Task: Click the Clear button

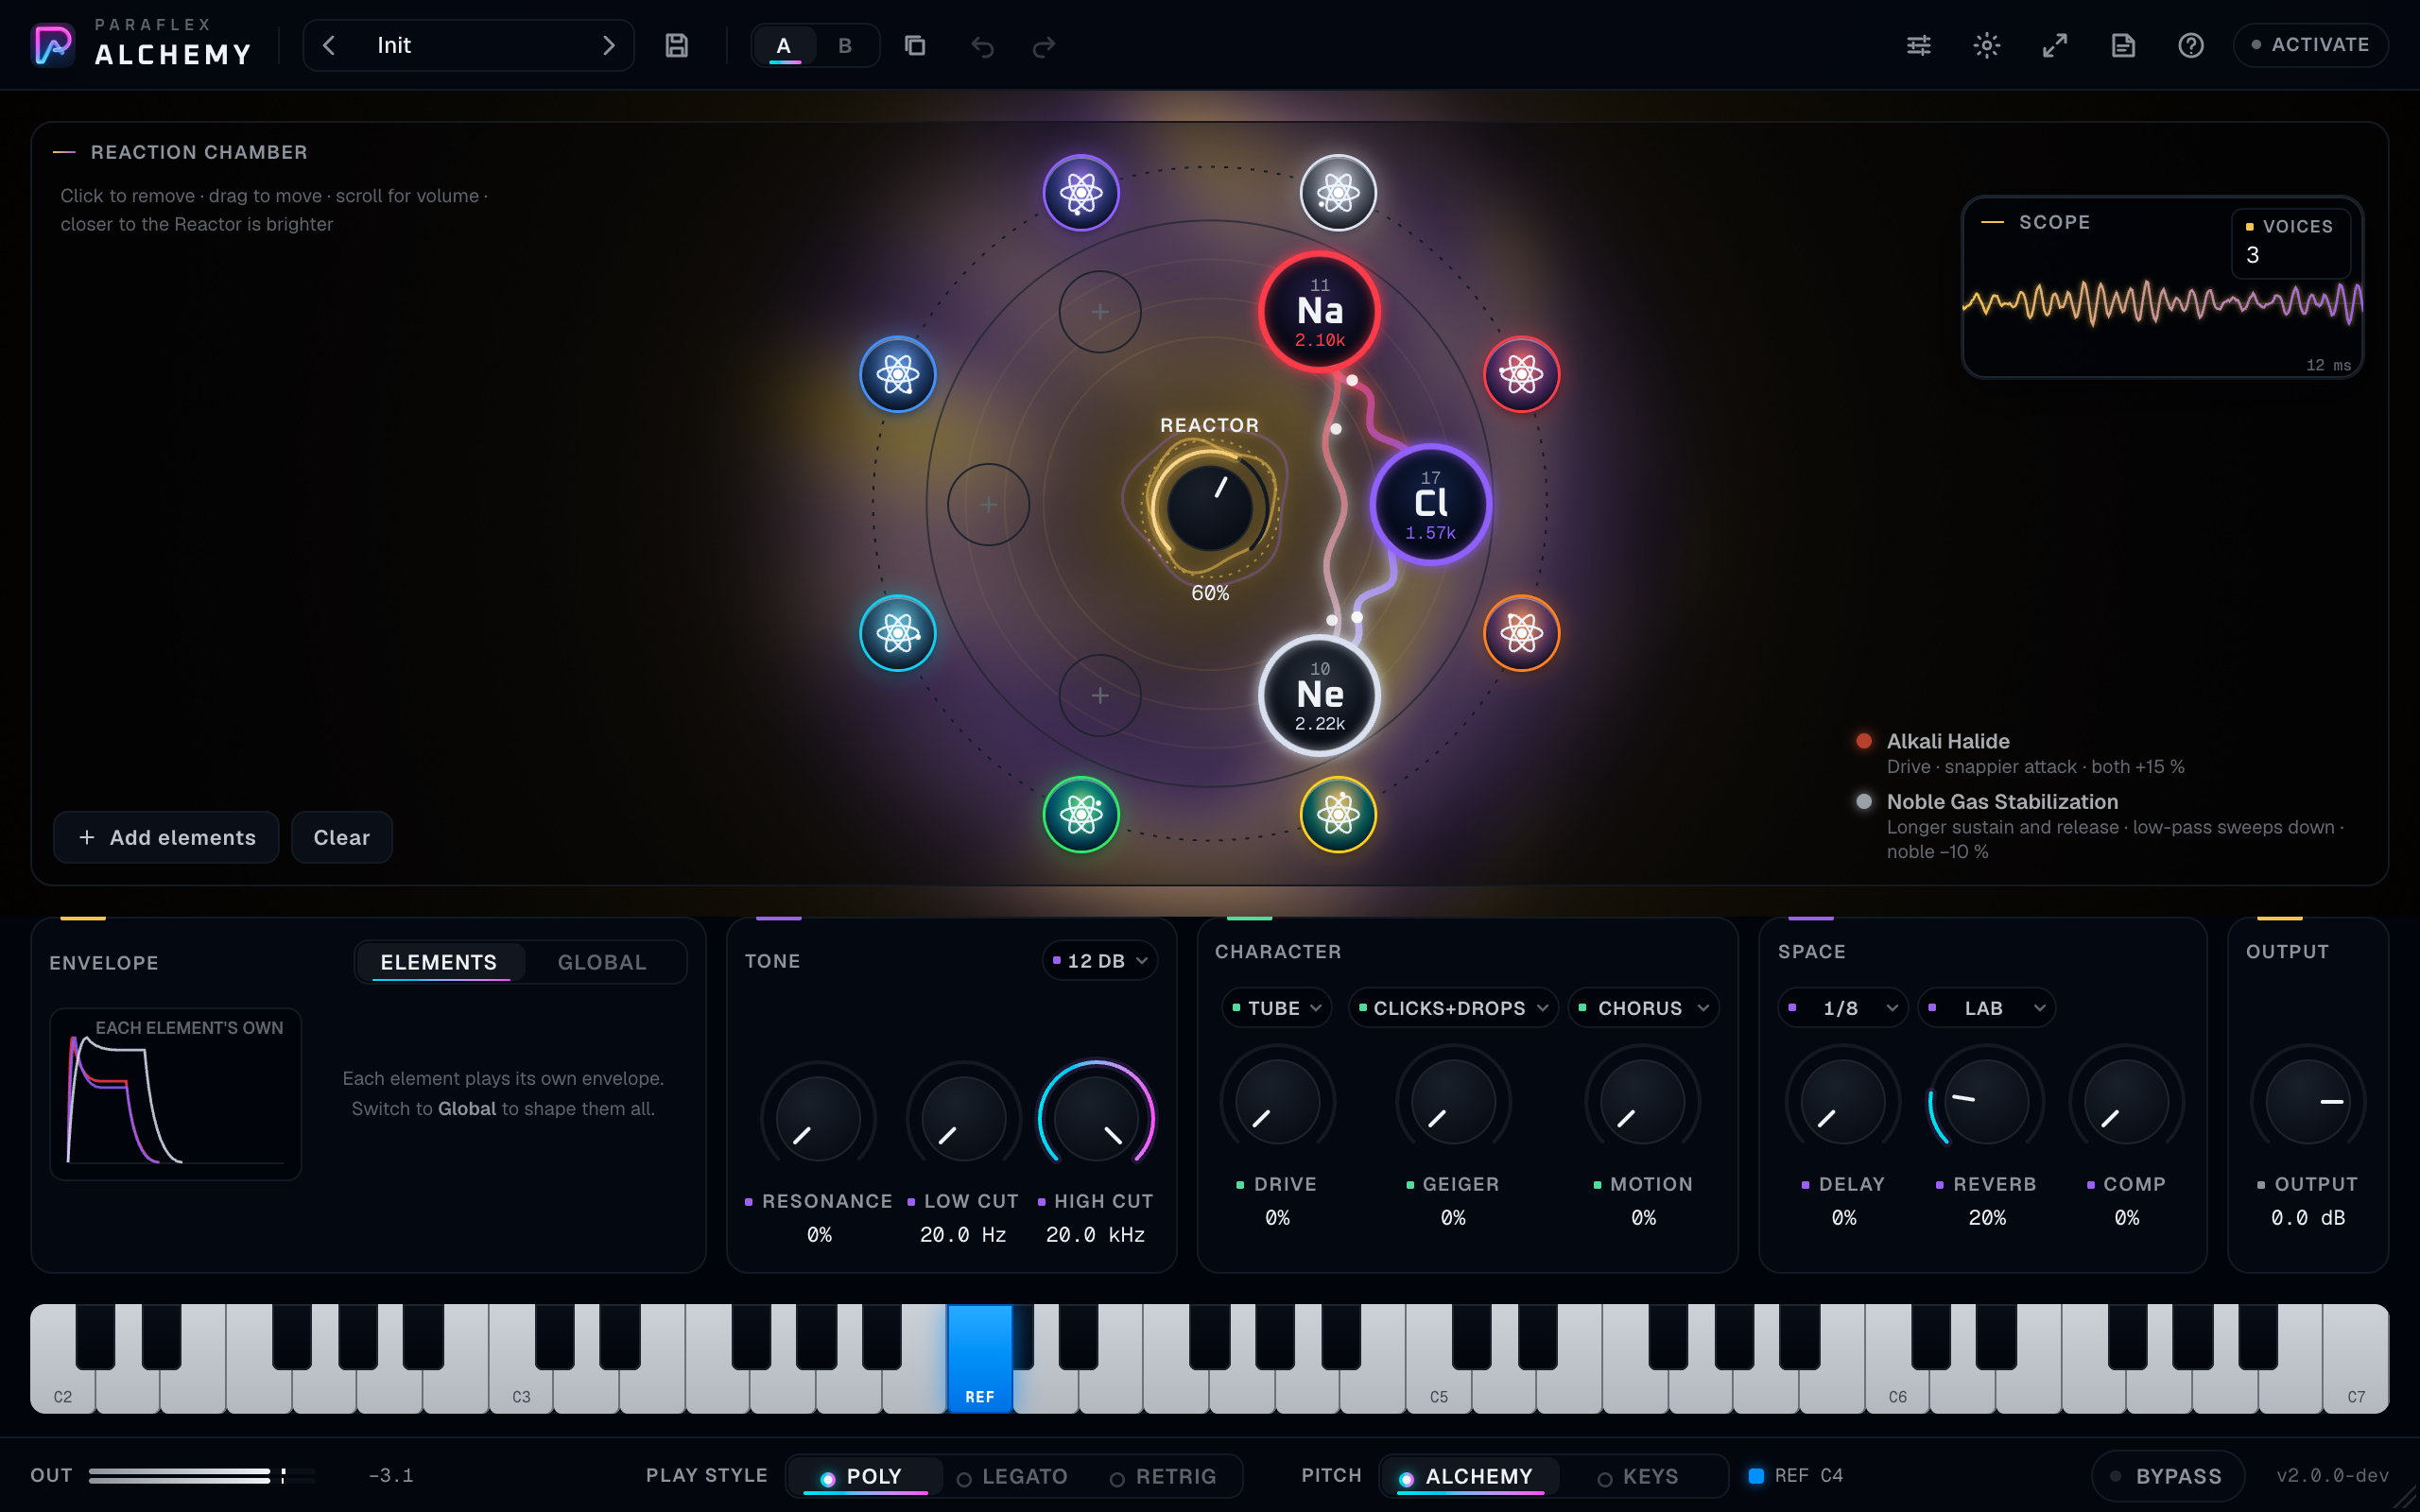Action: pyautogui.click(x=341, y=837)
